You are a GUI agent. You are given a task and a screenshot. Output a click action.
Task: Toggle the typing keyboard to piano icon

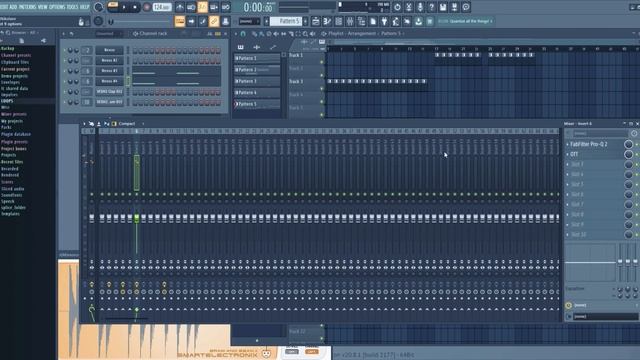coord(180,21)
